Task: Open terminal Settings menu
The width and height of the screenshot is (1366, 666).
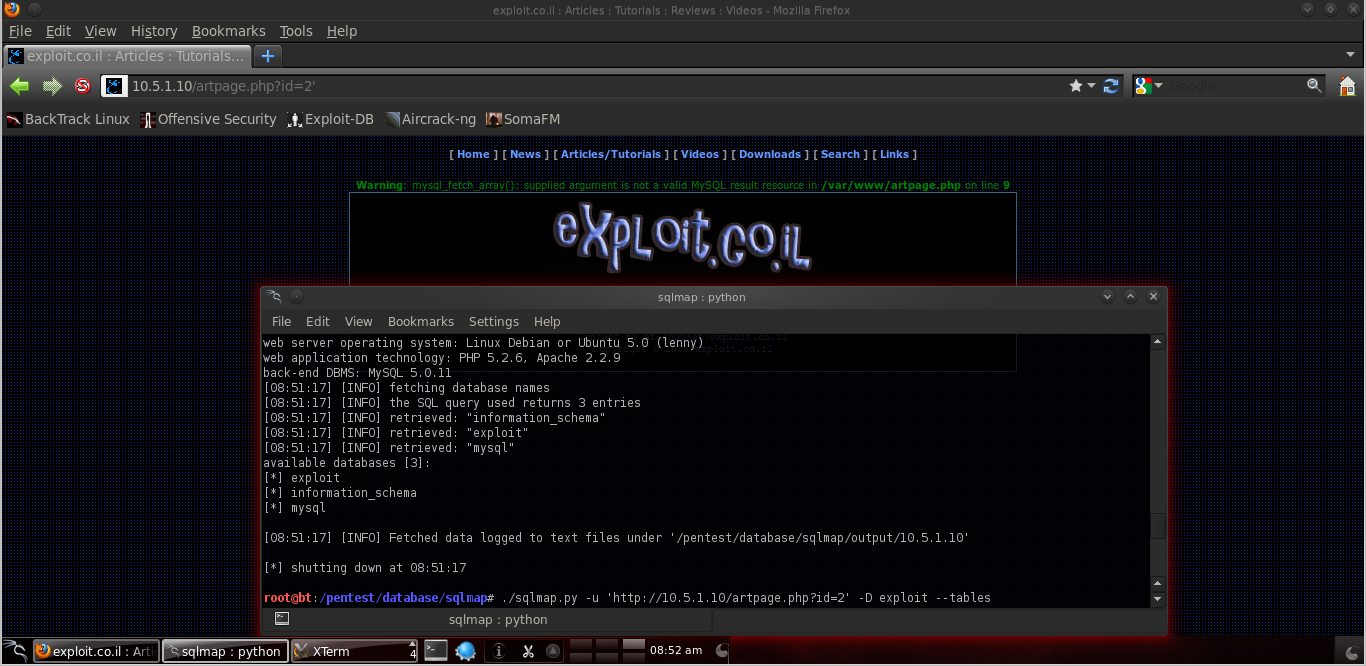Action: click(x=494, y=321)
